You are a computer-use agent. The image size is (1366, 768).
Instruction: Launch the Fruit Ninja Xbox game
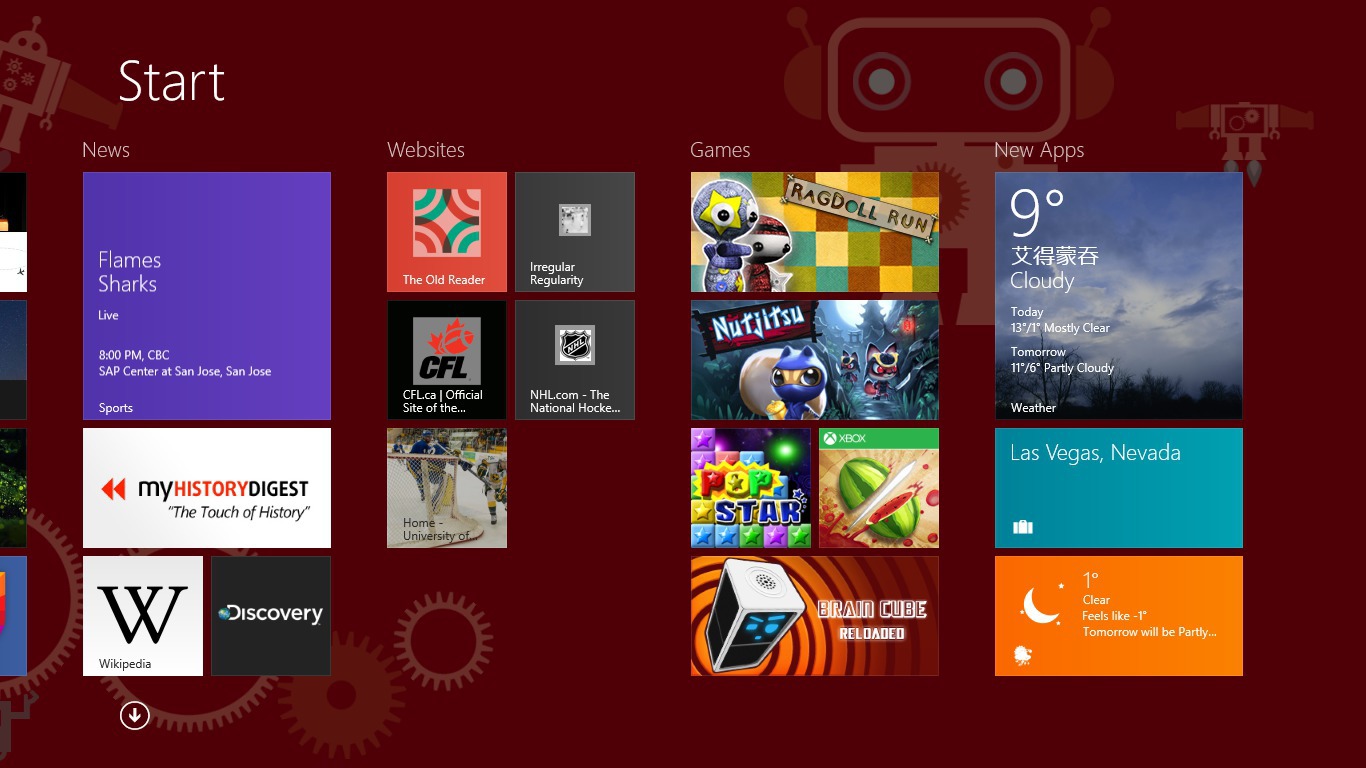click(879, 488)
